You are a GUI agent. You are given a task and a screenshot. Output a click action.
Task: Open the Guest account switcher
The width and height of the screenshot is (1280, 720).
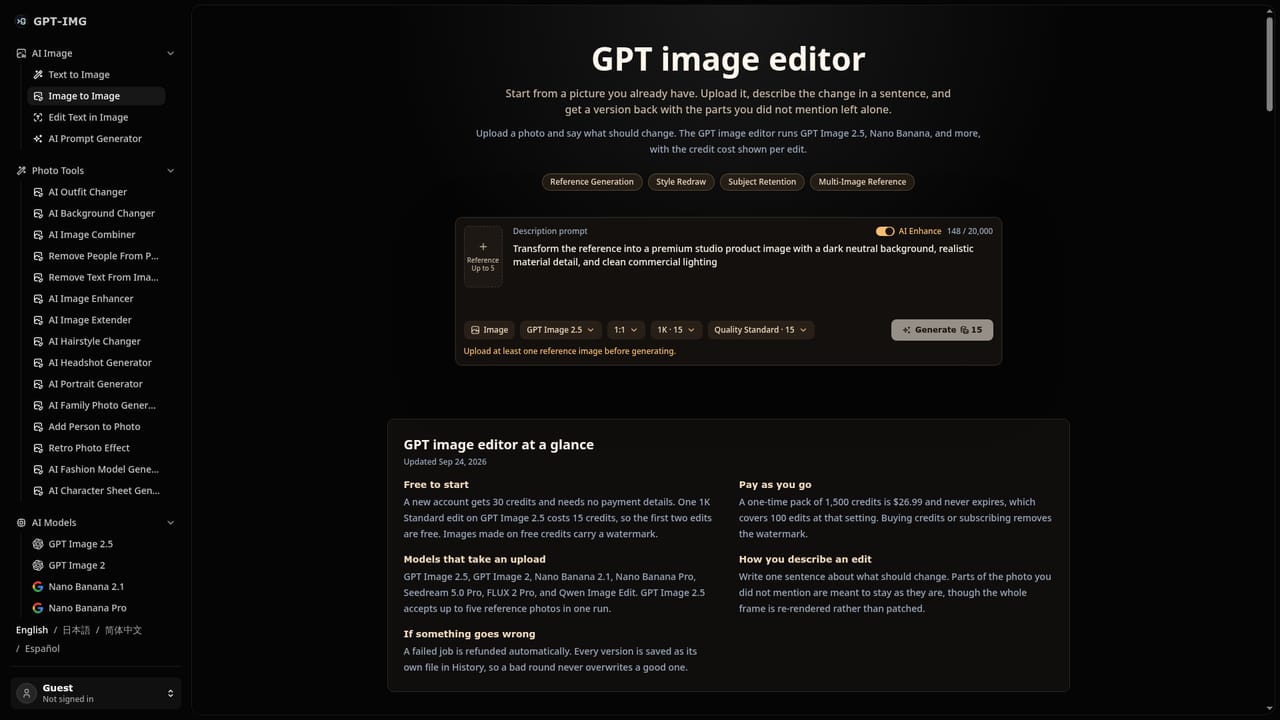(96, 693)
